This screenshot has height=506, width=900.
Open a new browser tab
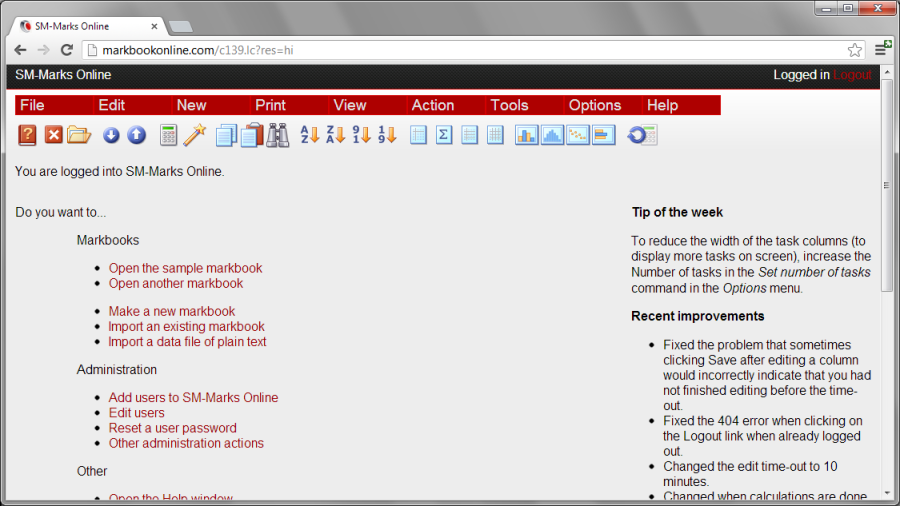point(181,26)
